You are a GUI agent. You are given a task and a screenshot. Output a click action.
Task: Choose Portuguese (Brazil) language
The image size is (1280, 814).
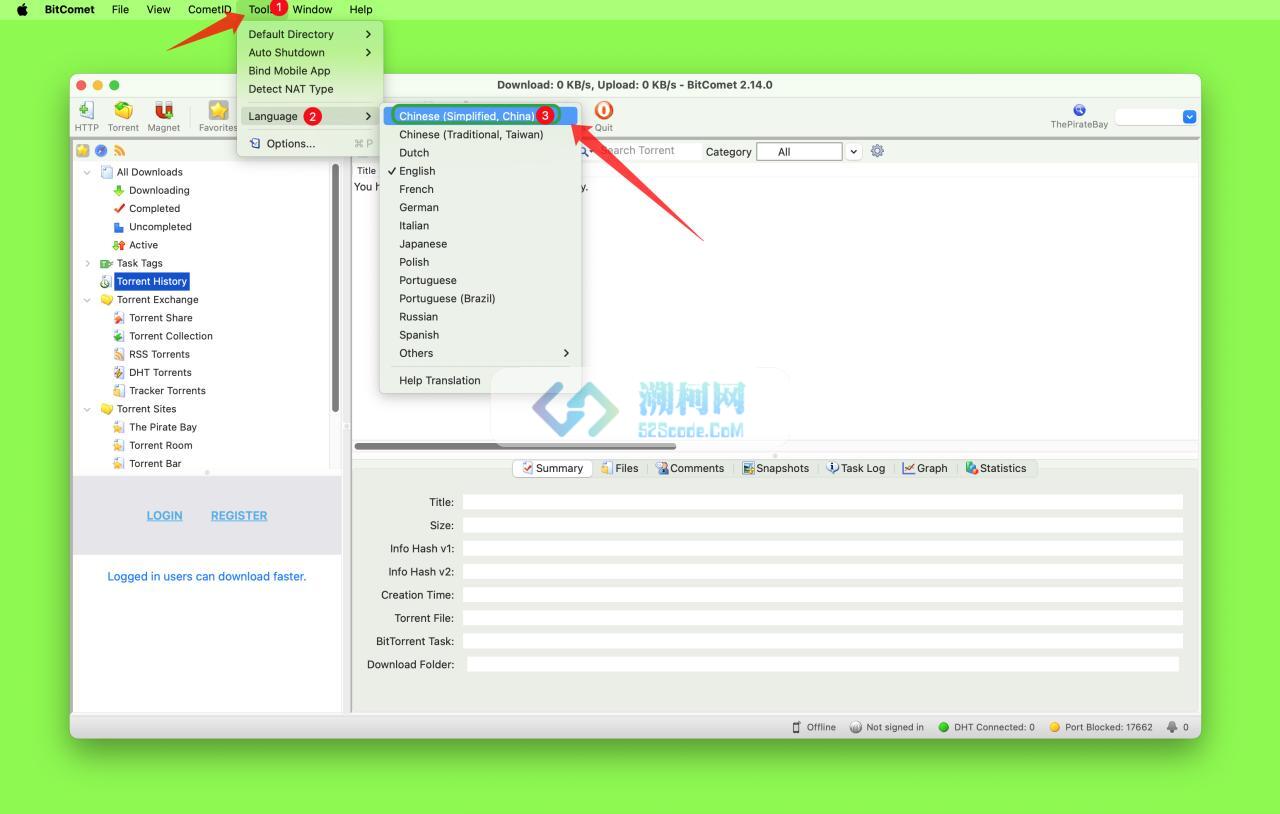480,298
